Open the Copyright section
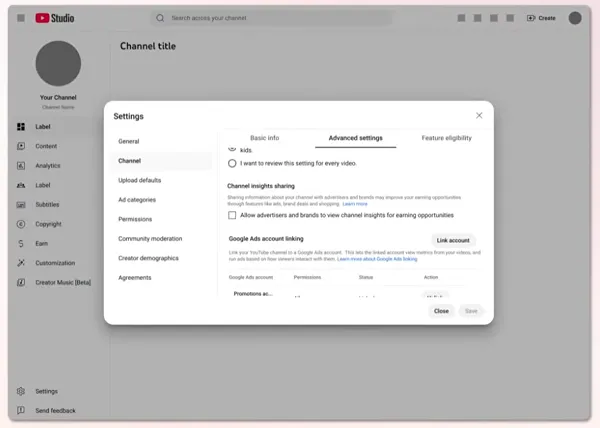Viewport: 600px width, 428px height. (48, 224)
